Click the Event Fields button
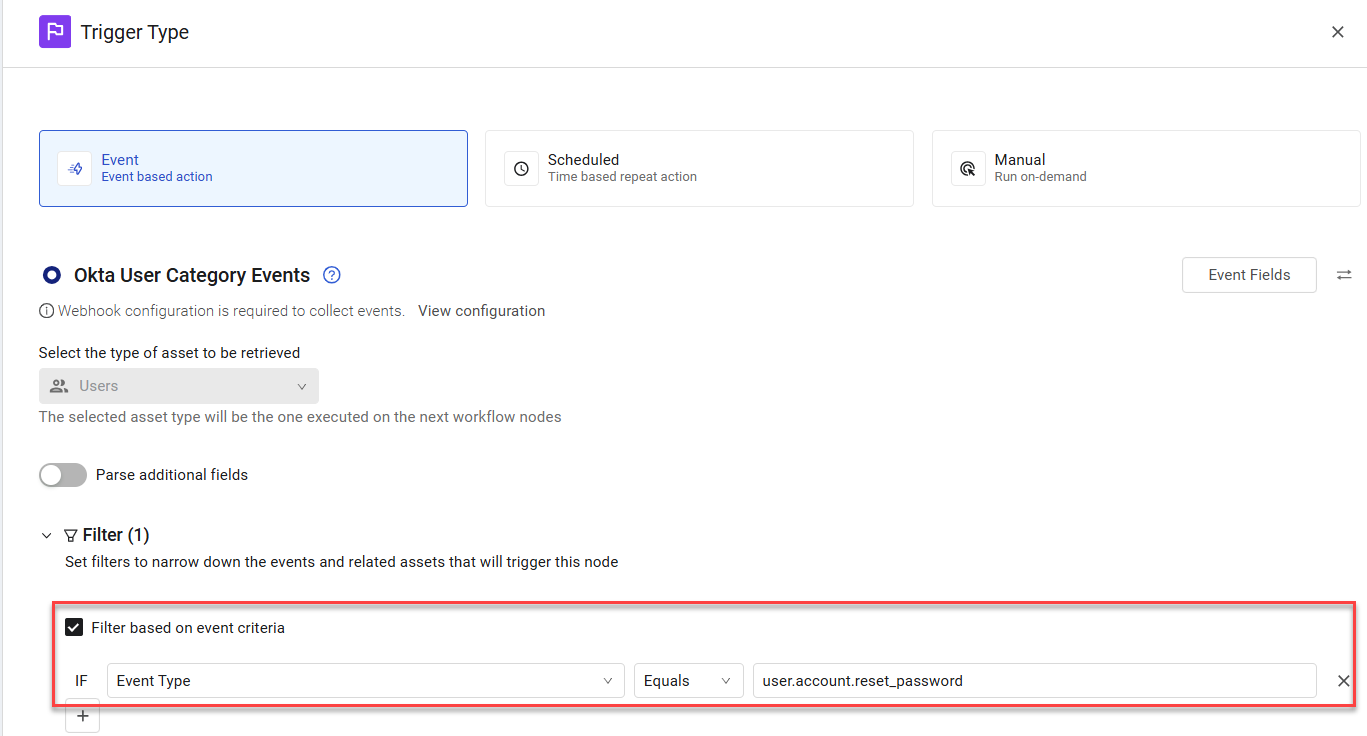Screen dimensions: 1367x736 point(1249,275)
